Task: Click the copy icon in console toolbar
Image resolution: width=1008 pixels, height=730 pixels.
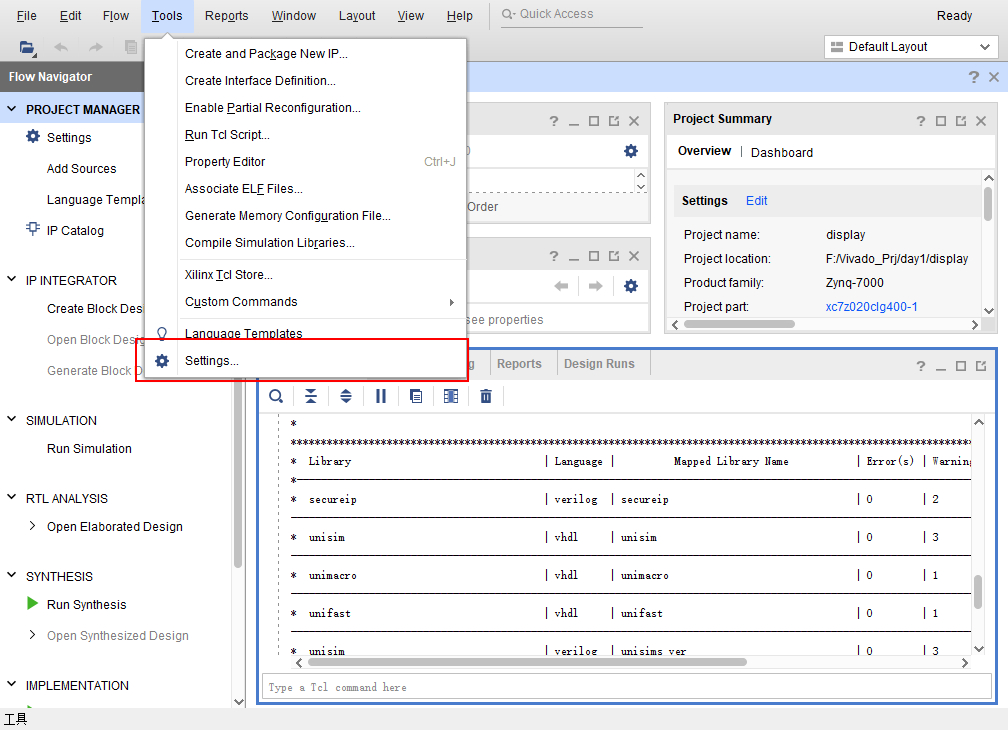Action: pos(416,396)
